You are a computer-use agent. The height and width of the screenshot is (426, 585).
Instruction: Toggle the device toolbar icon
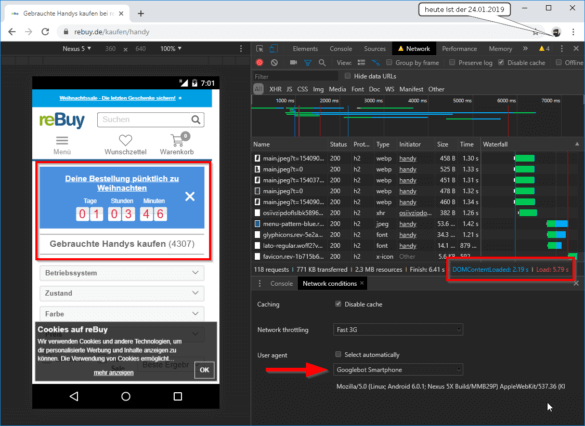click(x=274, y=48)
